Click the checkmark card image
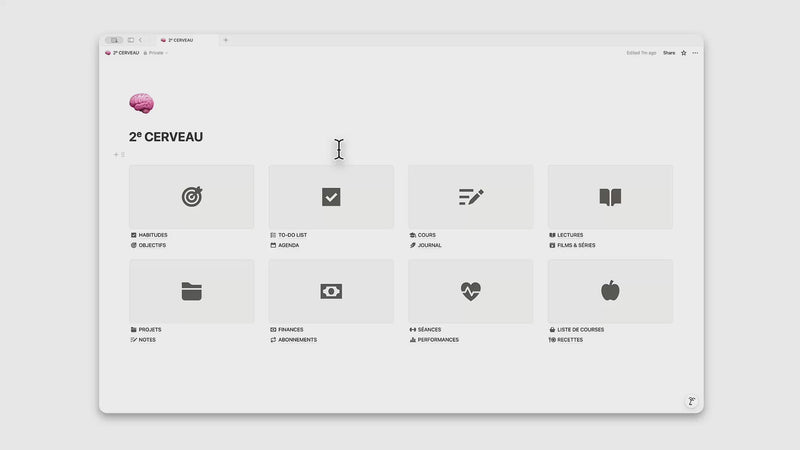 [x=331, y=196]
